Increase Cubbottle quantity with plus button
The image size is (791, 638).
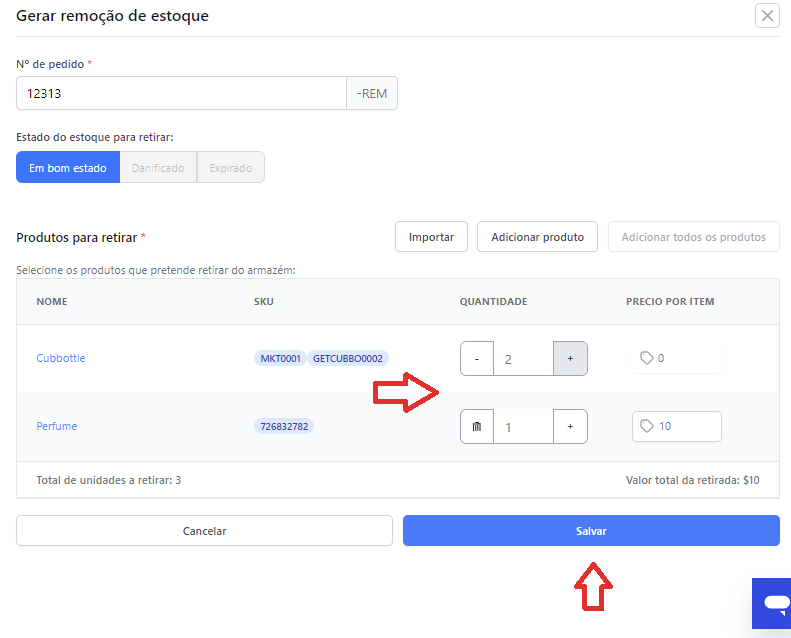(570, 359)
